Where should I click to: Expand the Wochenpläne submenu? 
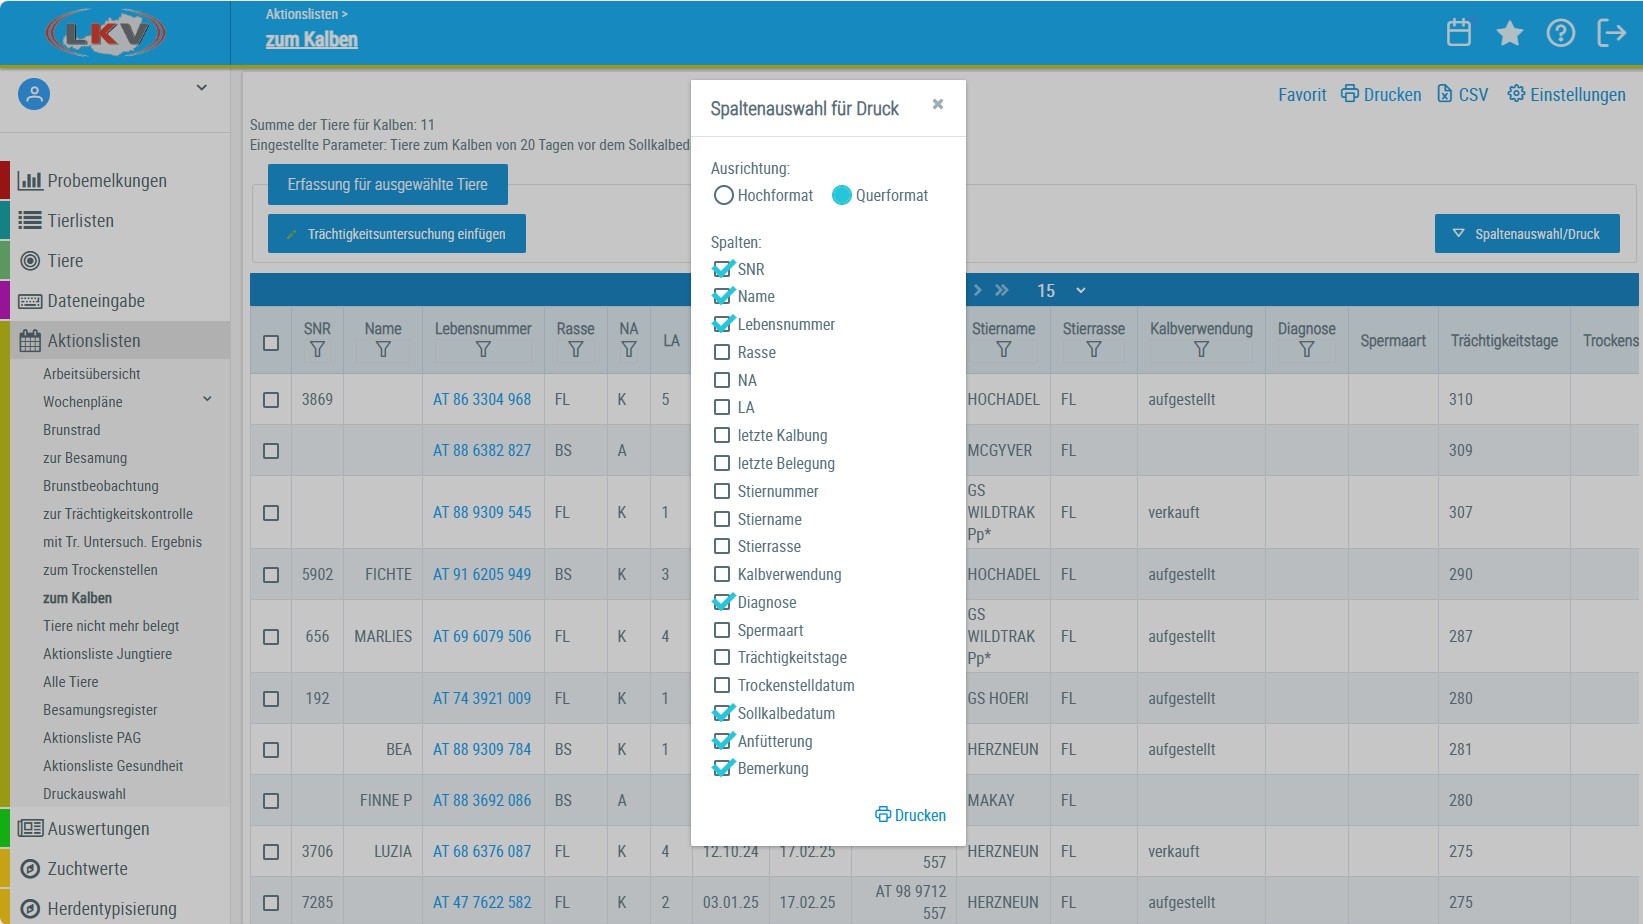[207, 399]
